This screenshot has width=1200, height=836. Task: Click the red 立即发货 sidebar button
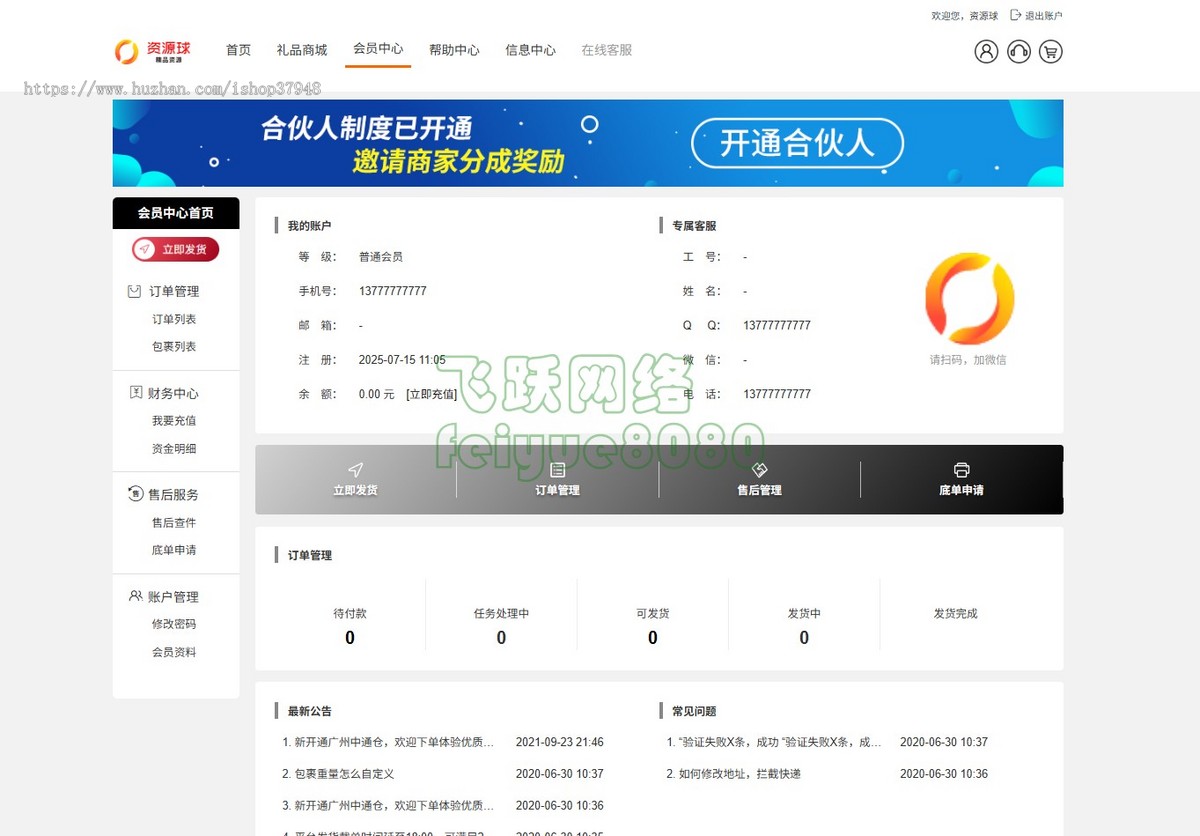click(x=175, y=249)
